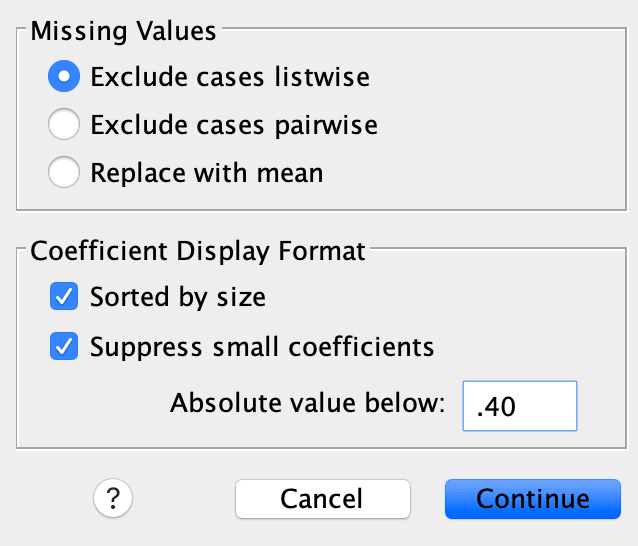Click the Coefficient Display Format group heading
The height and width of the screenshot is (546, 638).
(x=198, y=251)
